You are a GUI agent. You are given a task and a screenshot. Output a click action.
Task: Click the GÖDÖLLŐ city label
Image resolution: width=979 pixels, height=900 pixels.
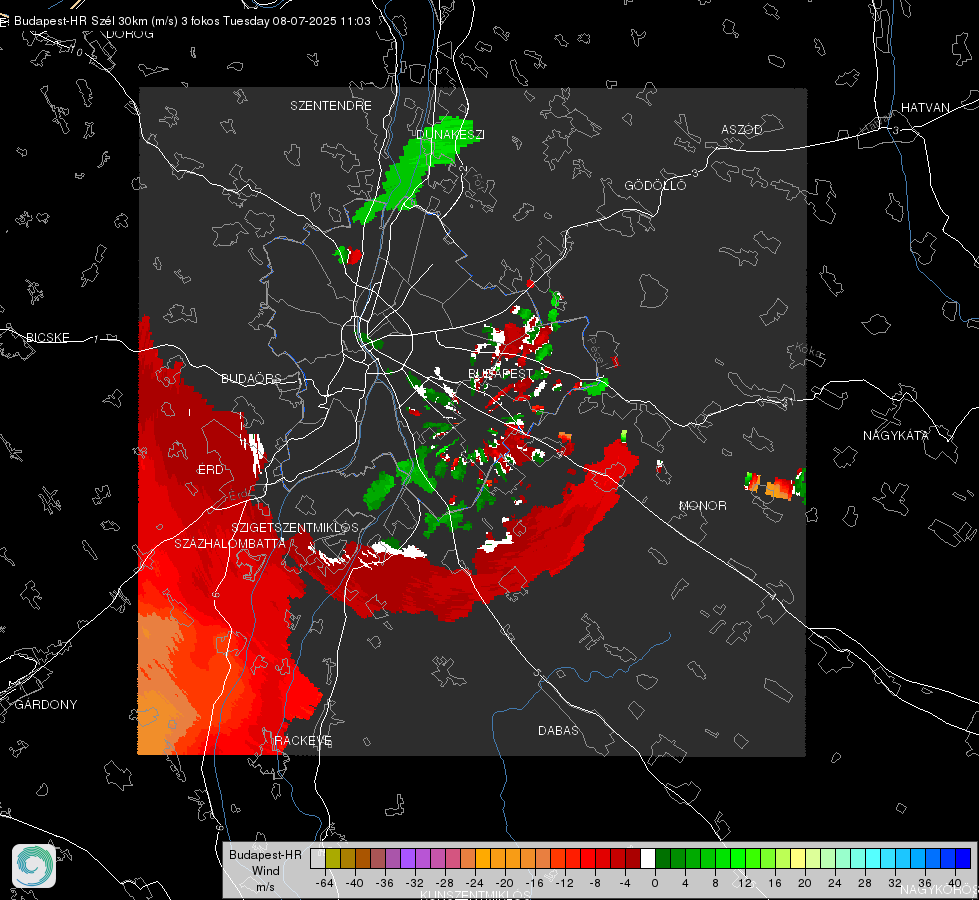655,185
